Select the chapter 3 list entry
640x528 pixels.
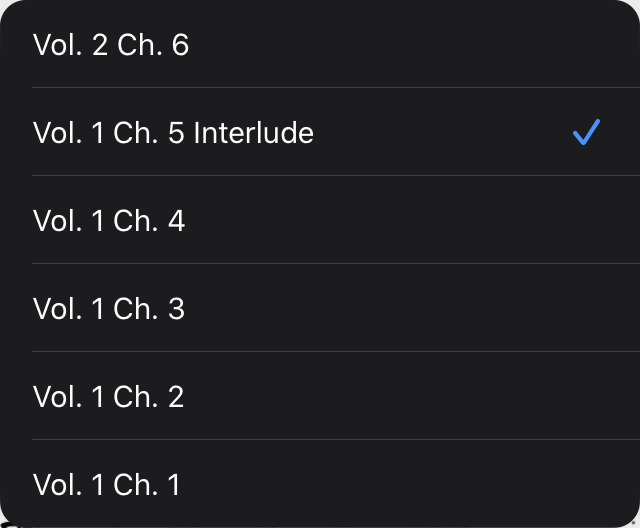coord(109,308)
